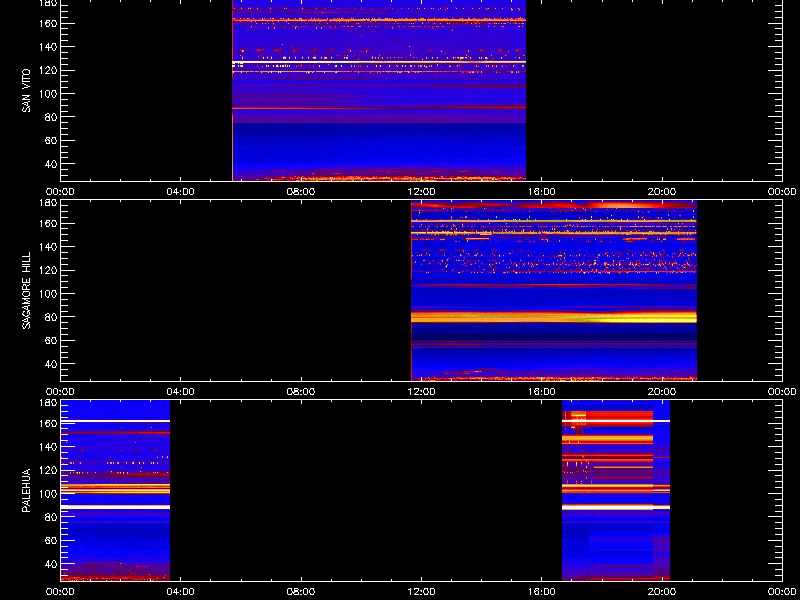Click the 40 frequency label on San Vito axis
Screen dimensions: 800x600
[x=51, y=164]
